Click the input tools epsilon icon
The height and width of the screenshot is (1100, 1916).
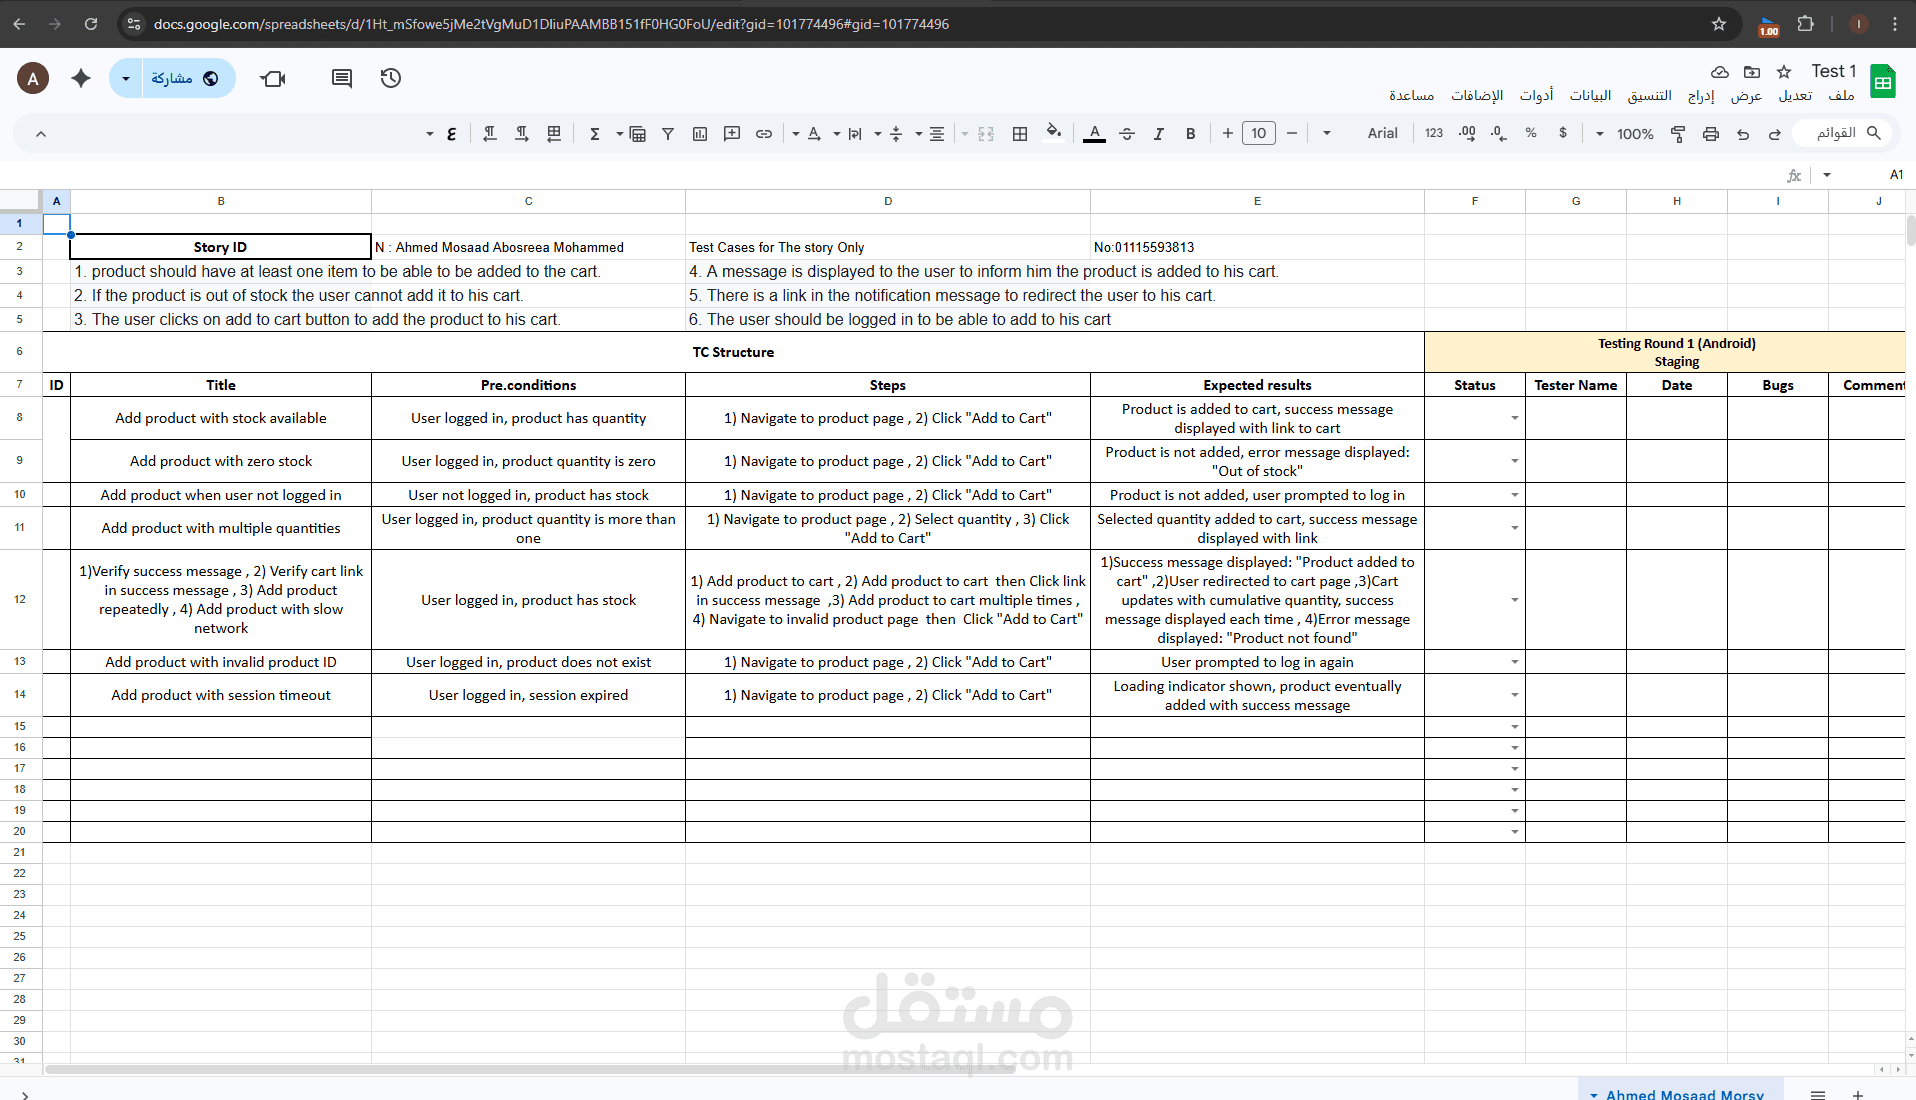pos(452,134)
